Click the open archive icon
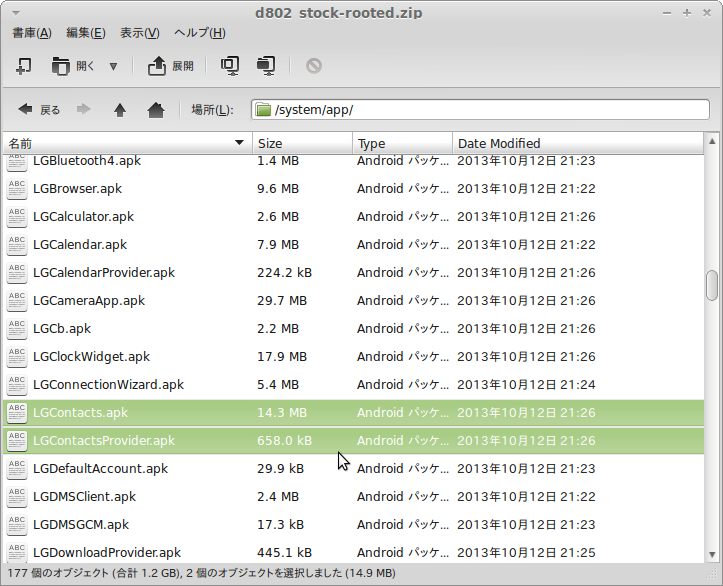Image resolution: width=723 pixels, height=586 pixels. 60,66
